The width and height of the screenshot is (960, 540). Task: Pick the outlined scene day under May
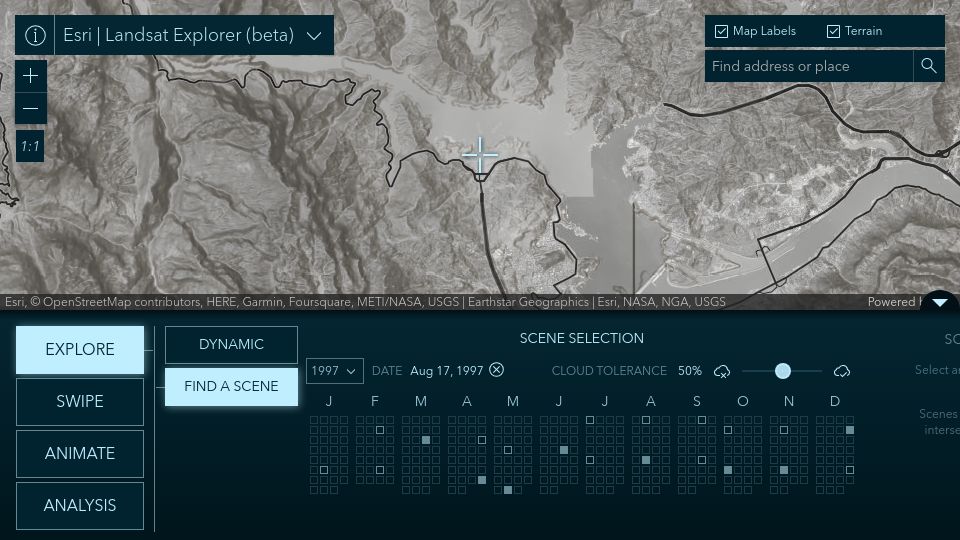(x=508, y=450)
